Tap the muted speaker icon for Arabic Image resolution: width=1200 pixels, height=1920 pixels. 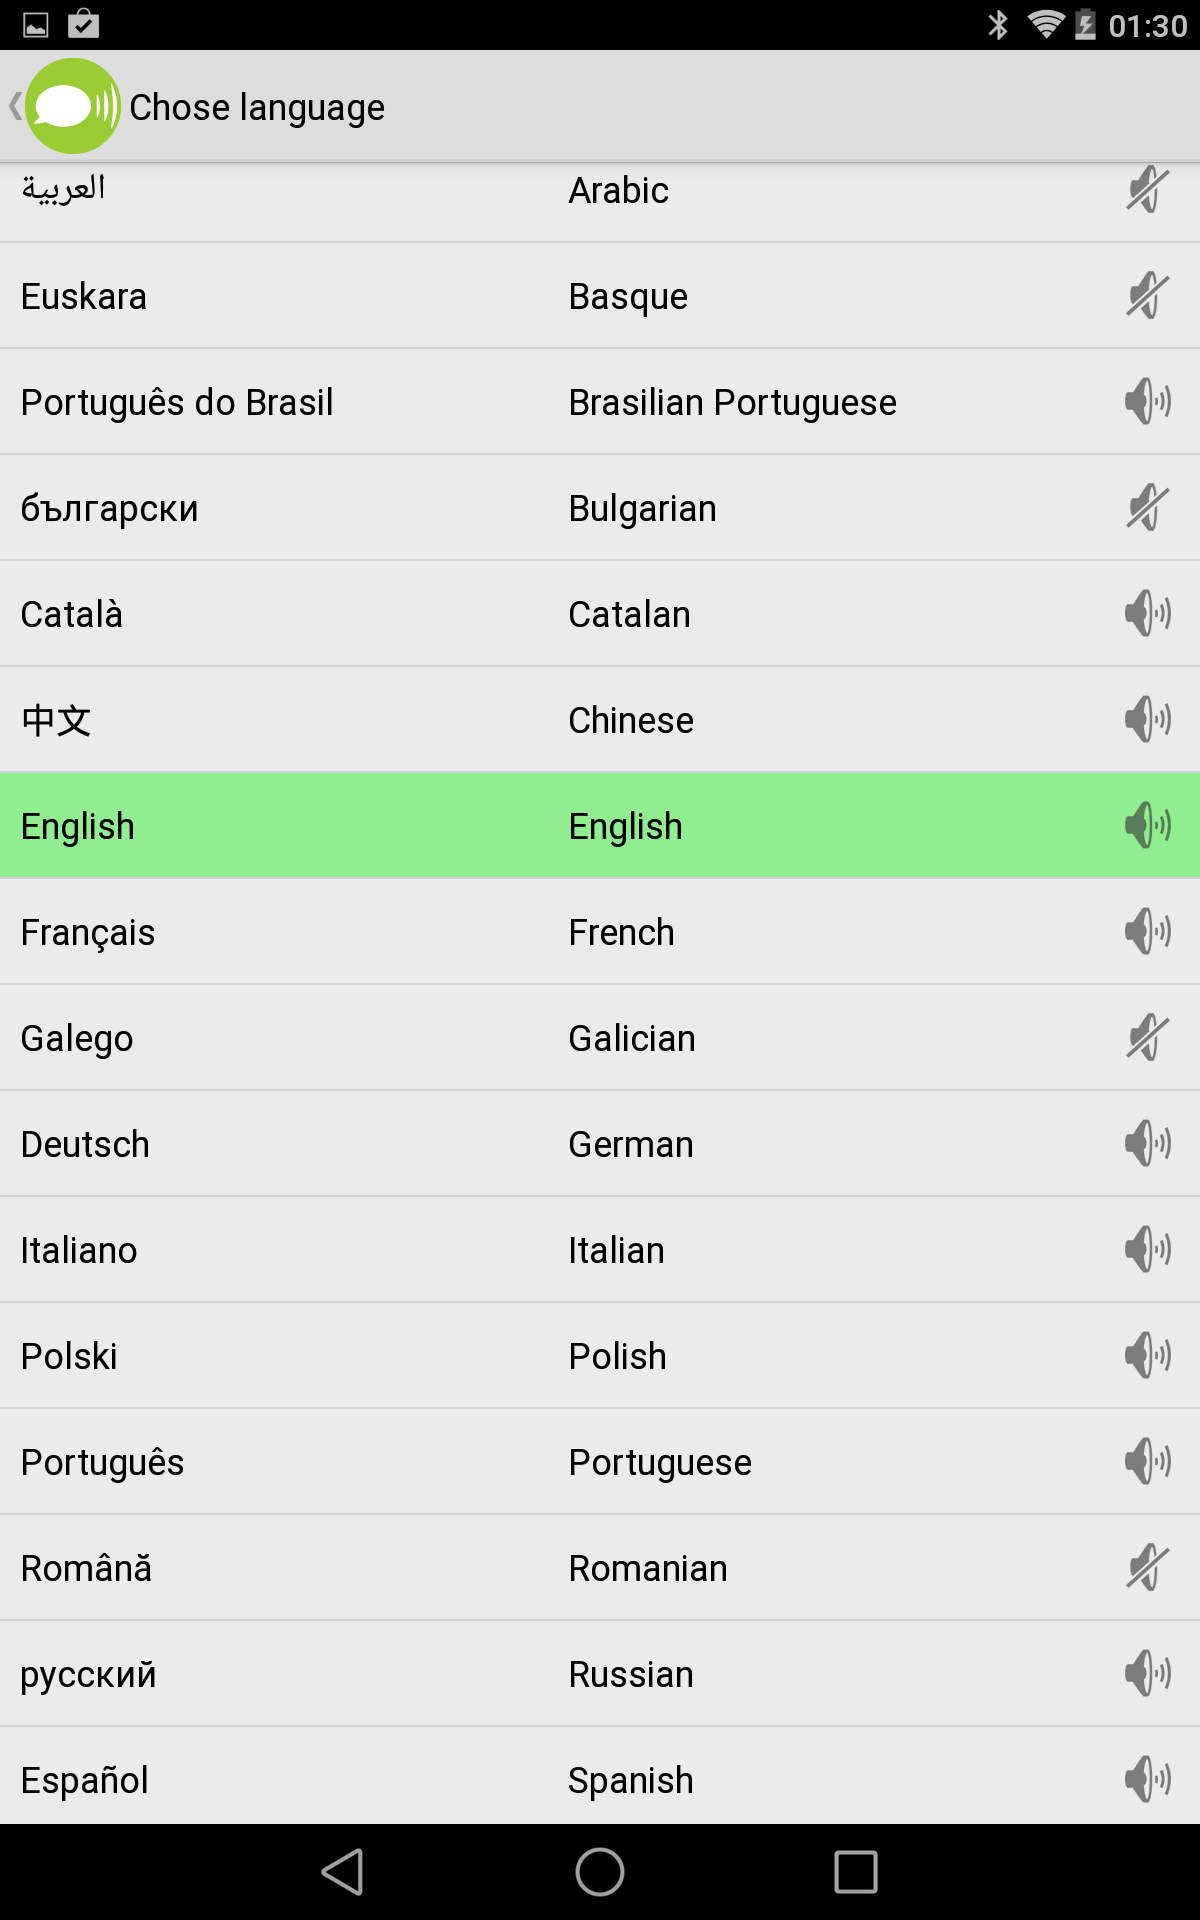click(x=1147, y=190)
